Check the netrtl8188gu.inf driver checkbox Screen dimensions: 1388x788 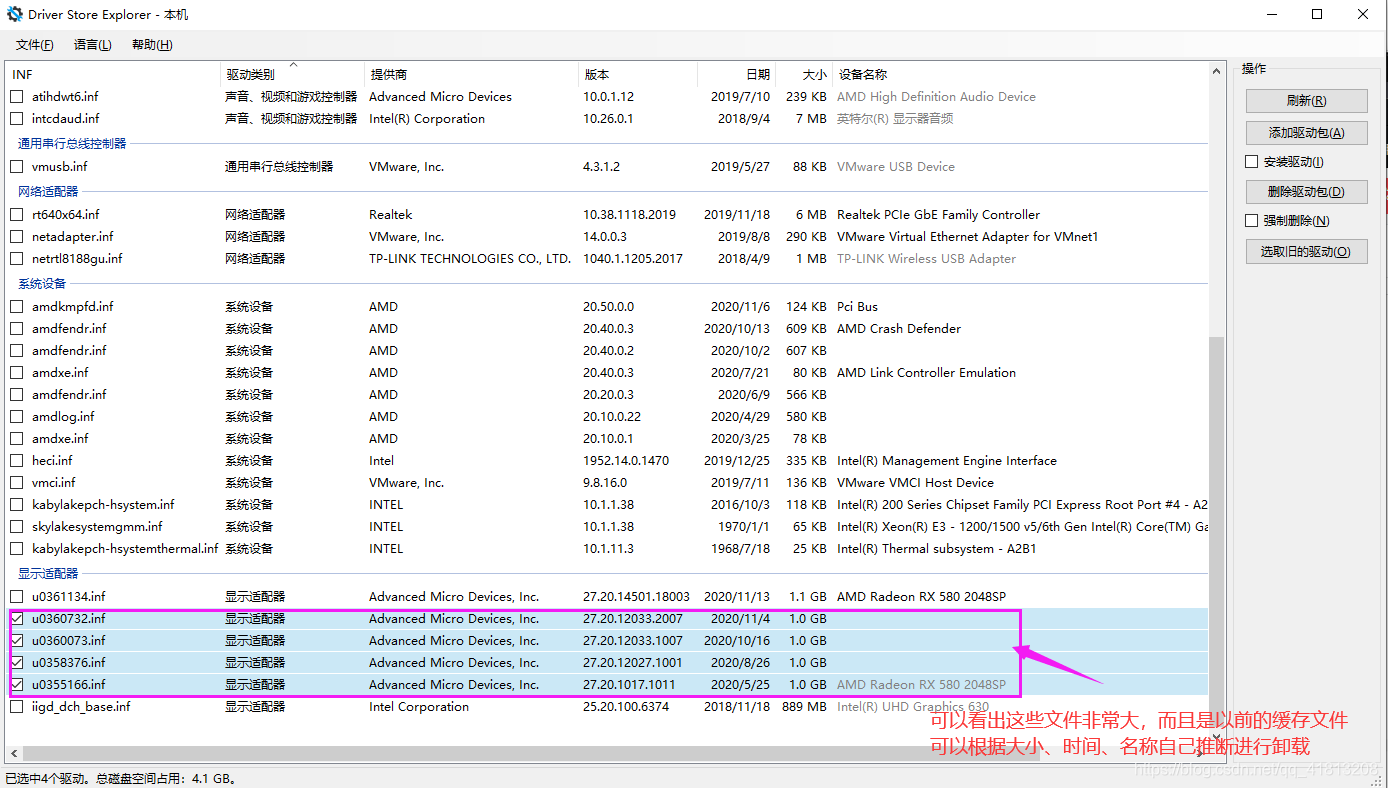(x=16, y=259)
